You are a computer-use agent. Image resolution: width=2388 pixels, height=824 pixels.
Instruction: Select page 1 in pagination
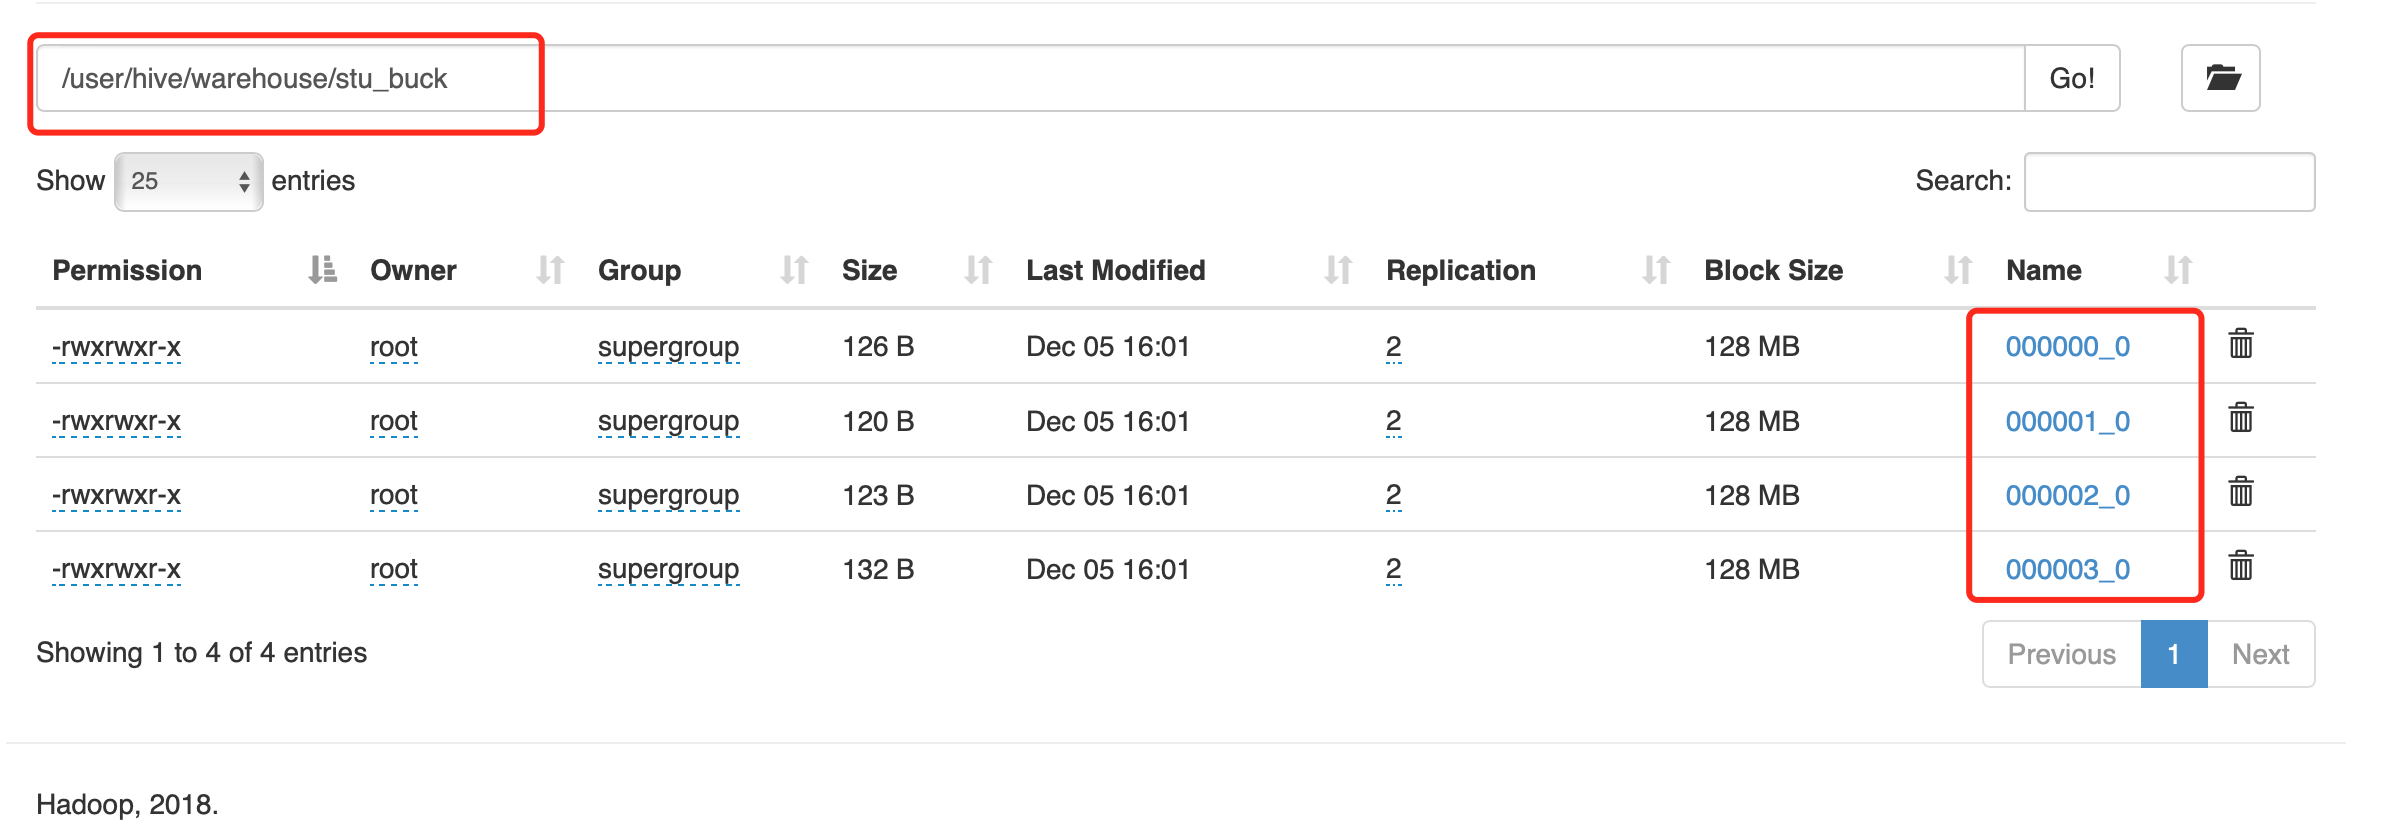[2173, 654]
